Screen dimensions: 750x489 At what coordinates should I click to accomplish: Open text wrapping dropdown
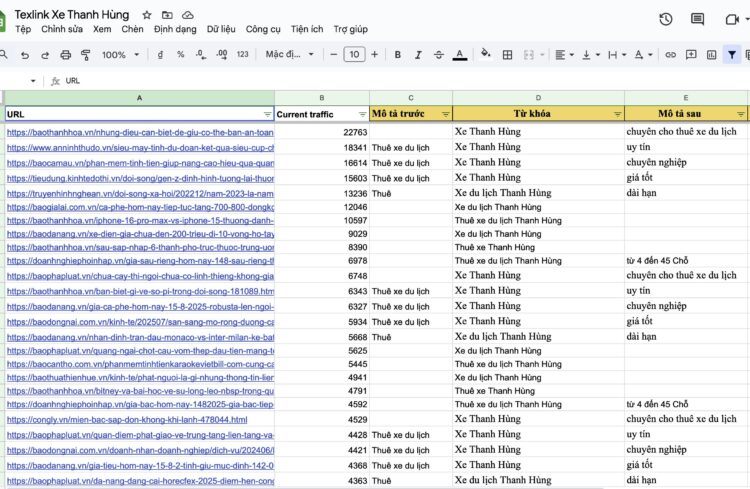click(617, 55)
